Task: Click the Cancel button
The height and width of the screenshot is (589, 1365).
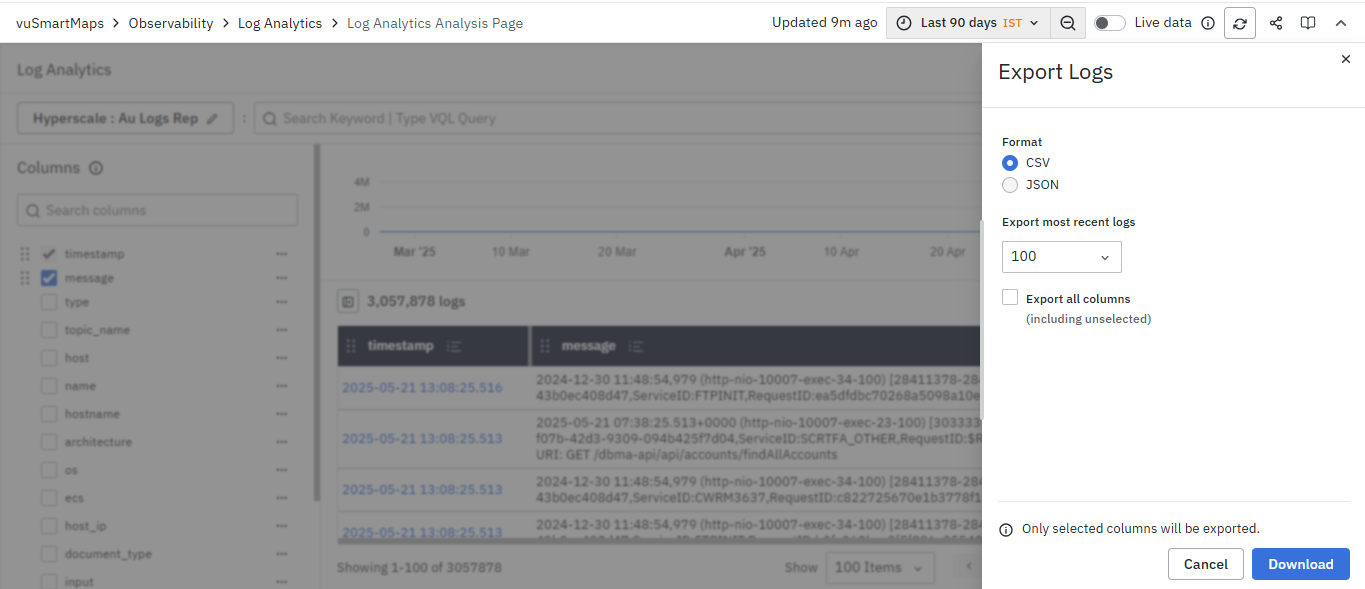Action: [1205, 564]
